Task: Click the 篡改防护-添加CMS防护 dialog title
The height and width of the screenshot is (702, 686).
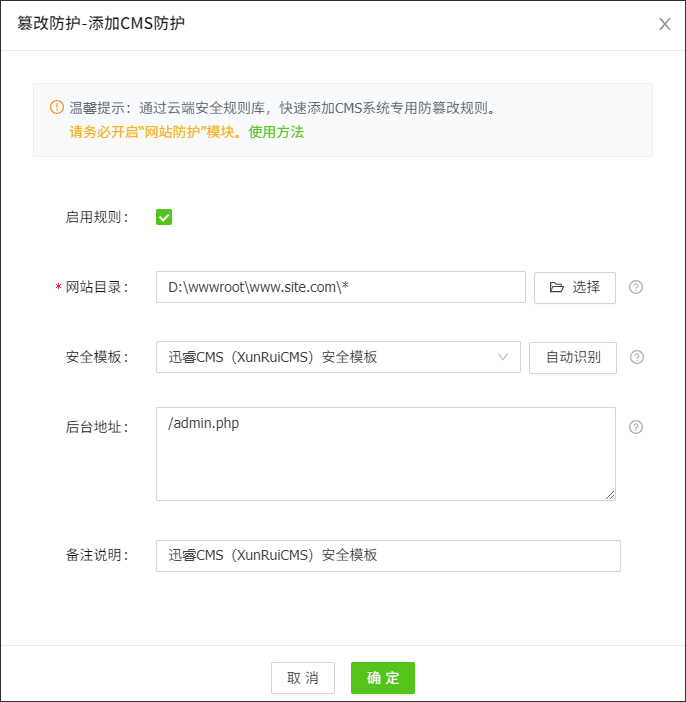Action: [101, 24]
